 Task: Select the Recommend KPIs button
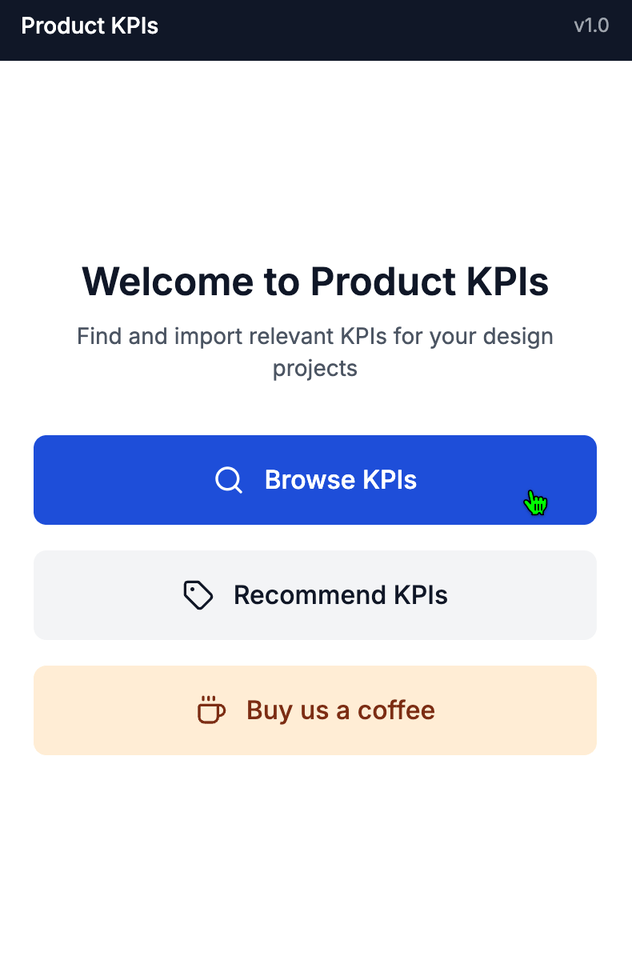click(x=315, y=595)
